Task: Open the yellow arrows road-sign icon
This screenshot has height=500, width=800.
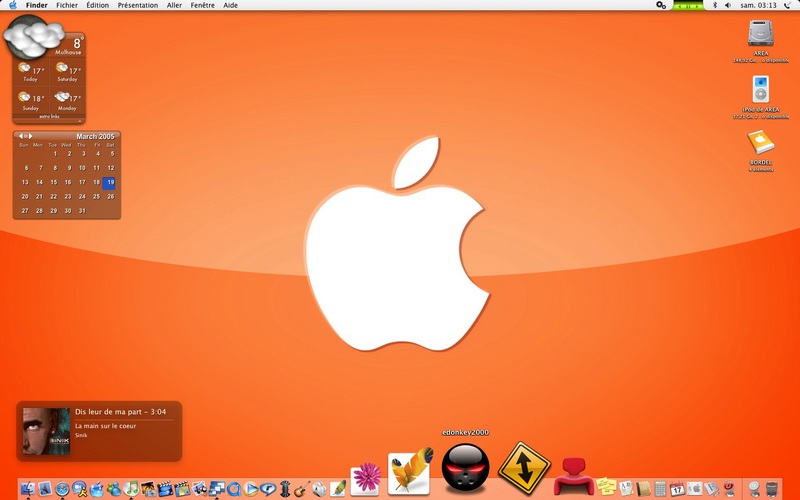Action: tap(524, 468)
